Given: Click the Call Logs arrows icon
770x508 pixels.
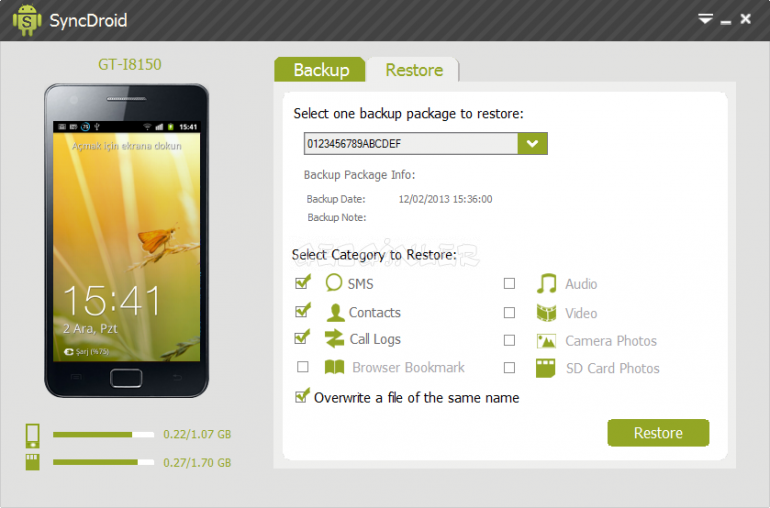Looking at the screenshot, I should pyautogui.click(x=334, y=339).
